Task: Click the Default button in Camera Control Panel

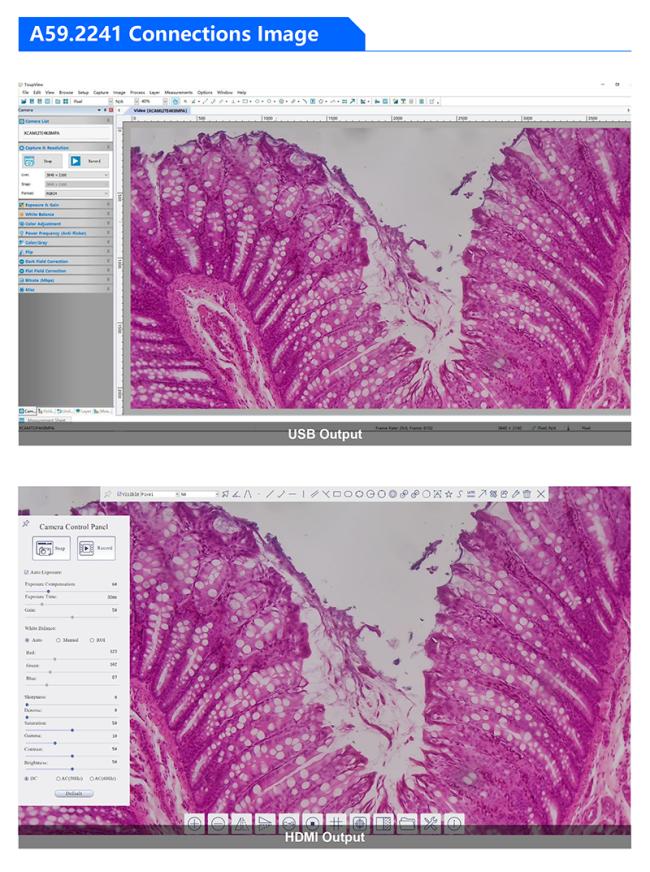Action: coord(73,793)
